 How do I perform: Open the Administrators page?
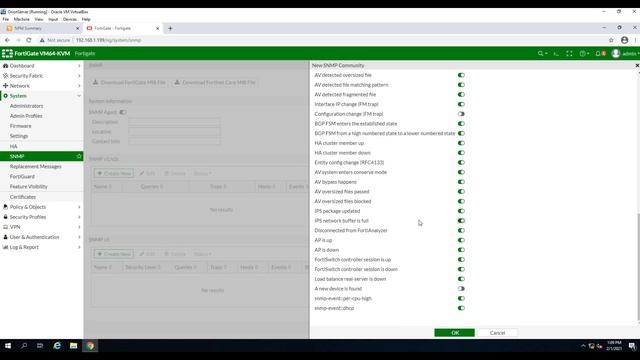tap(26, 106)
